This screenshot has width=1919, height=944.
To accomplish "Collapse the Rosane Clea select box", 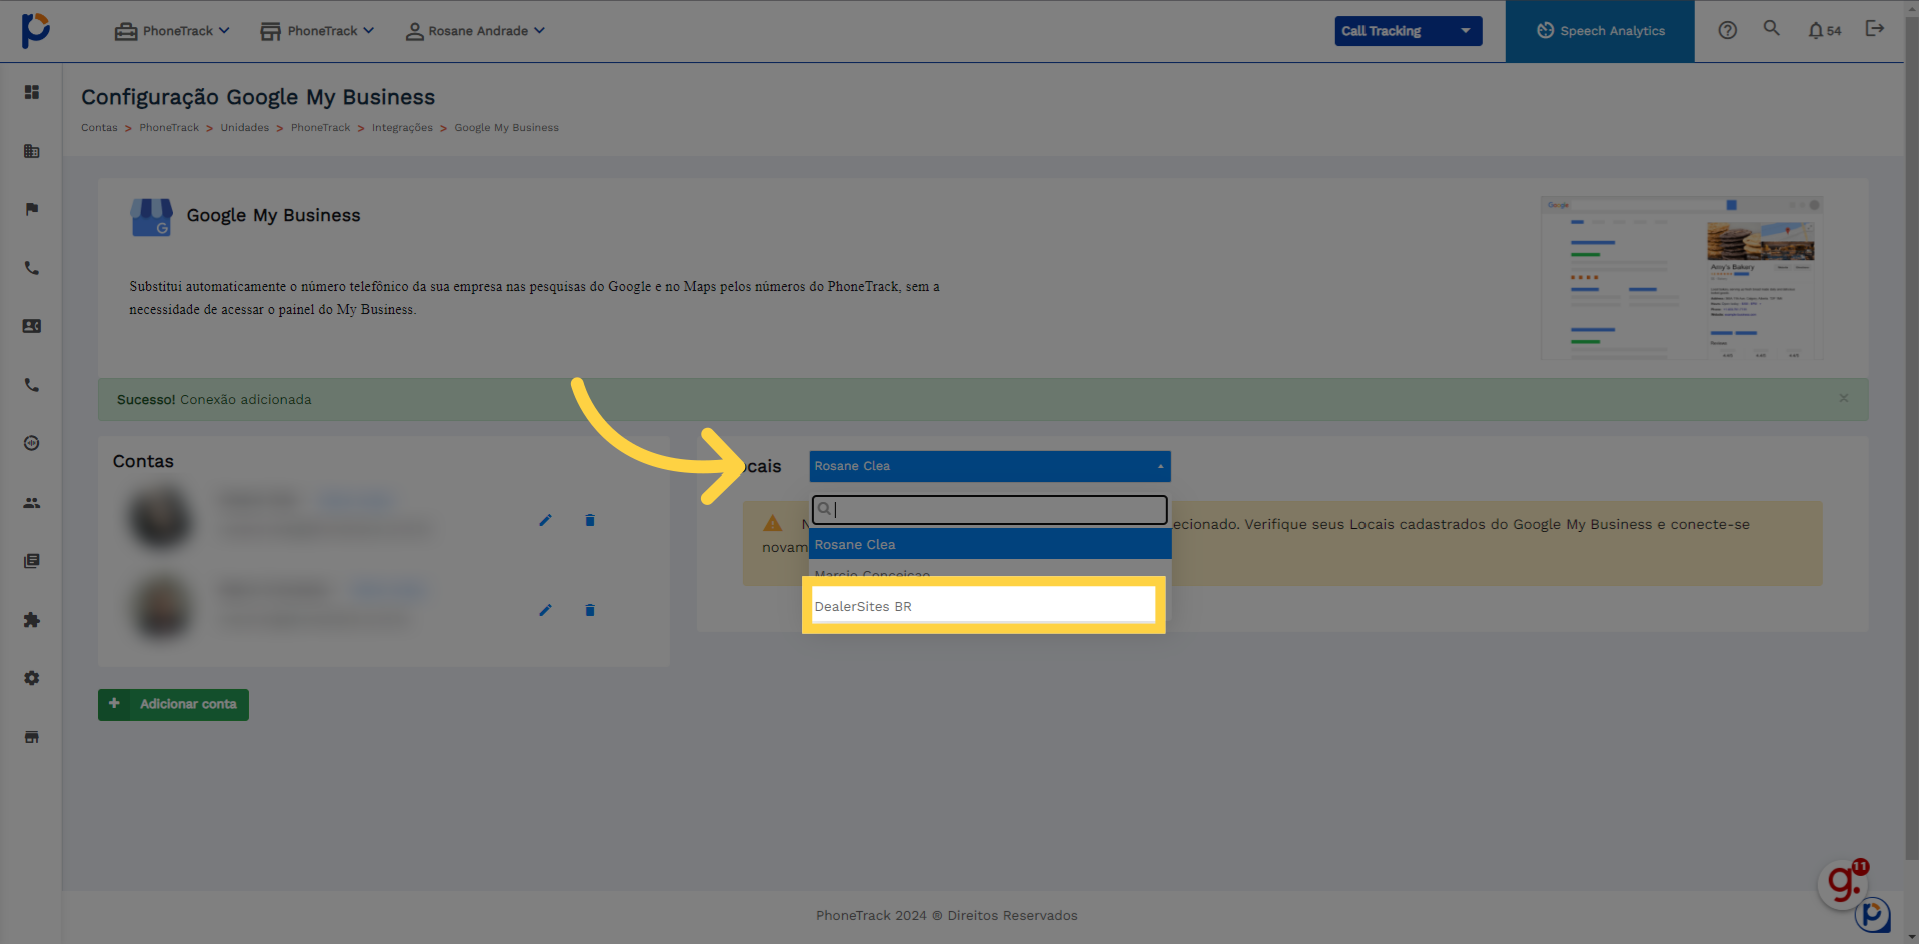I will (x=990, y=466).
